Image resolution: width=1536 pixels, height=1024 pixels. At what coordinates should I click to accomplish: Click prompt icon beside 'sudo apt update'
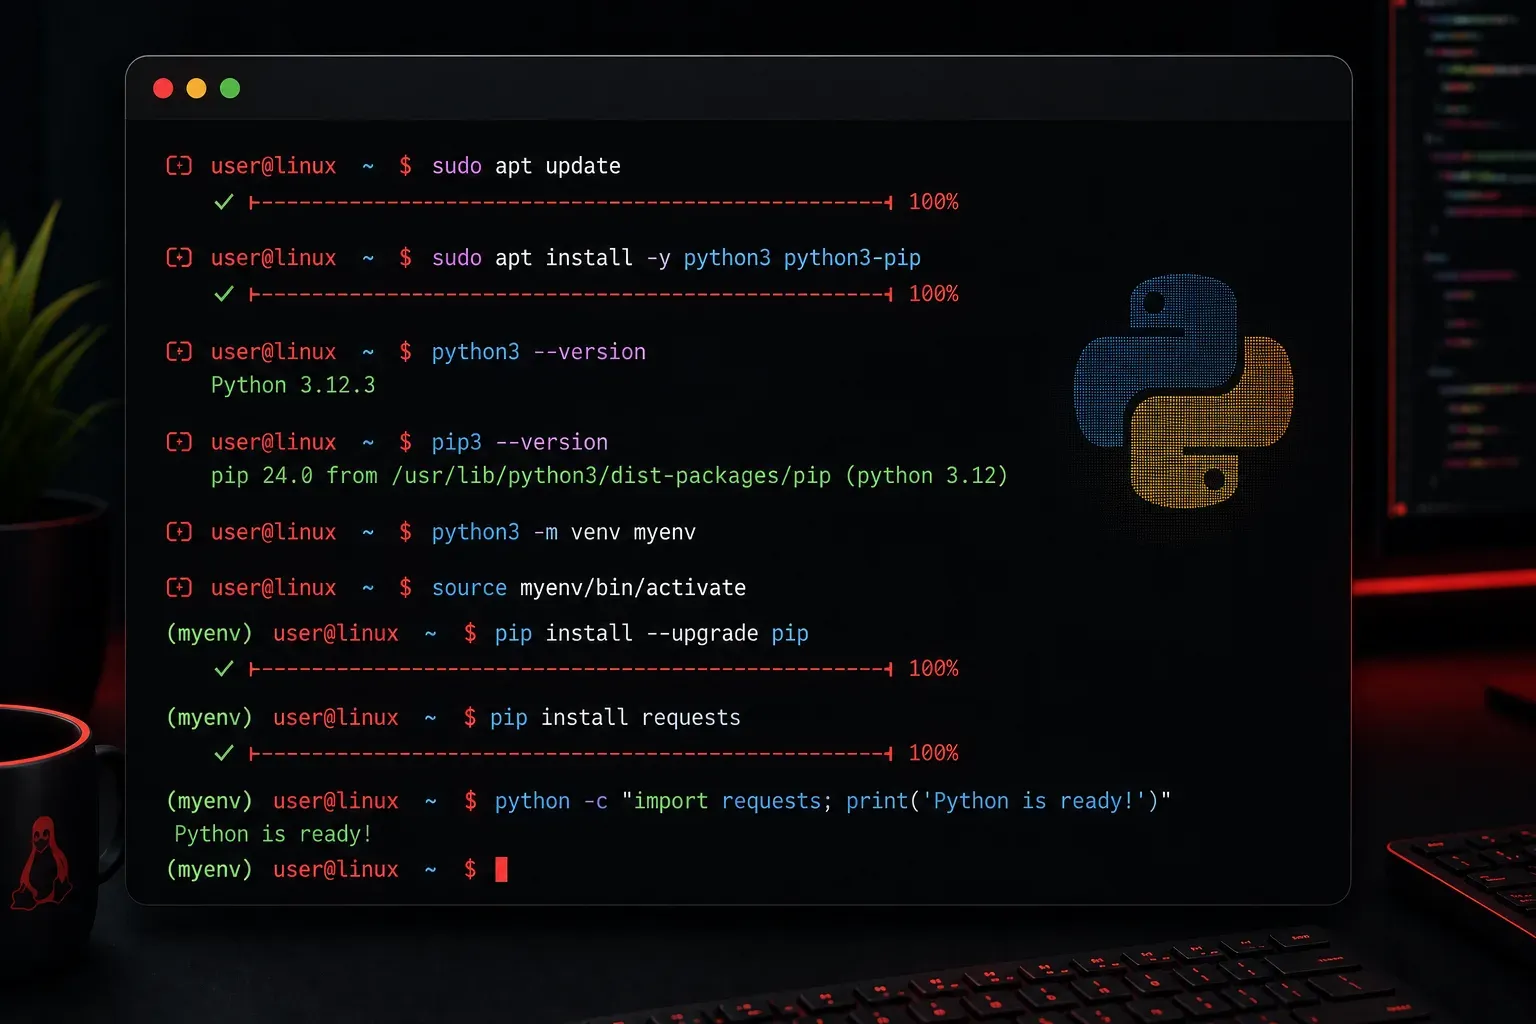[179, 165]
